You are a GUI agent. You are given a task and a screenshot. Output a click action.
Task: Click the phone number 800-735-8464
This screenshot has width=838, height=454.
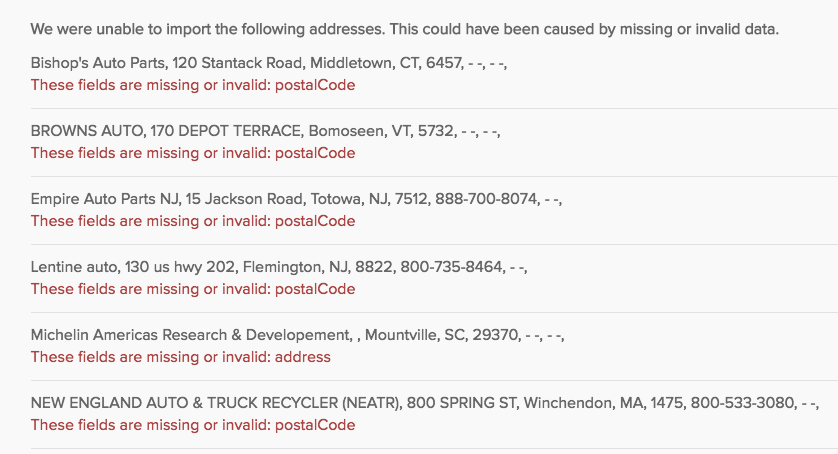pyautogui.click(x=452, y=267)
